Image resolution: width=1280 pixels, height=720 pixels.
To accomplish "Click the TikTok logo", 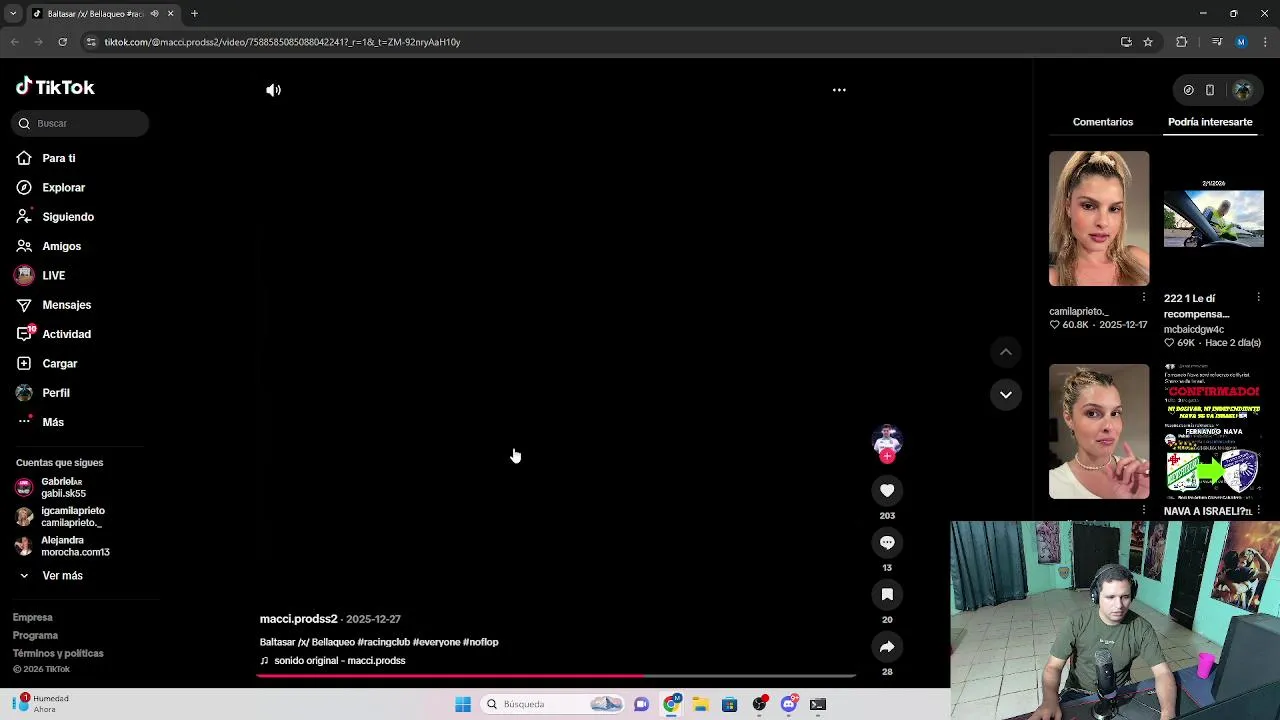I will pyautogui.click(x=55, y=87).
